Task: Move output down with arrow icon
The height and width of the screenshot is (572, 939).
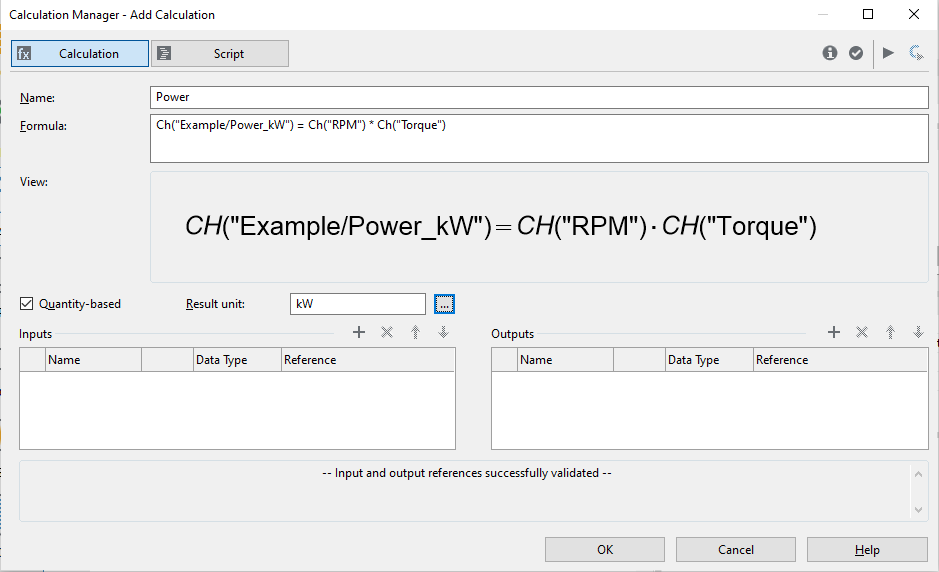Action: tap(918, 333)
